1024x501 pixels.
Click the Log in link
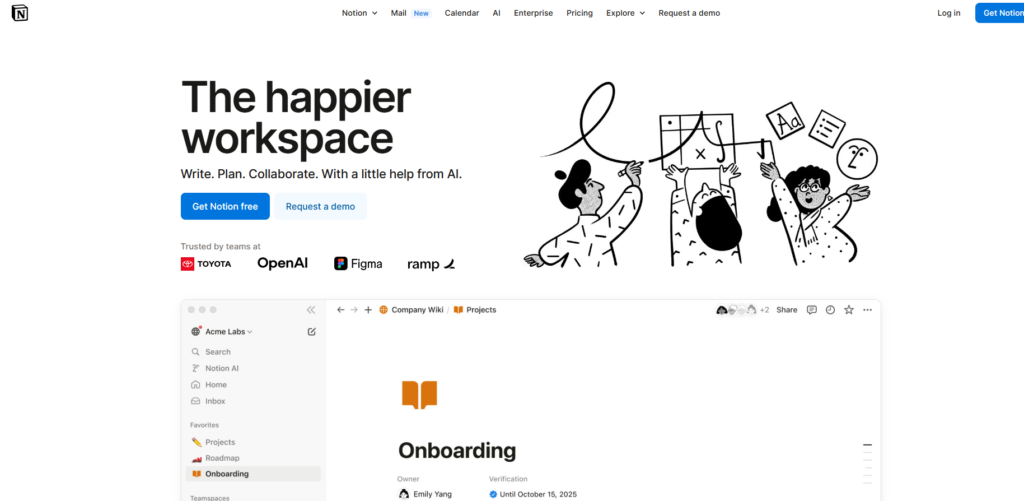[948, 13]
